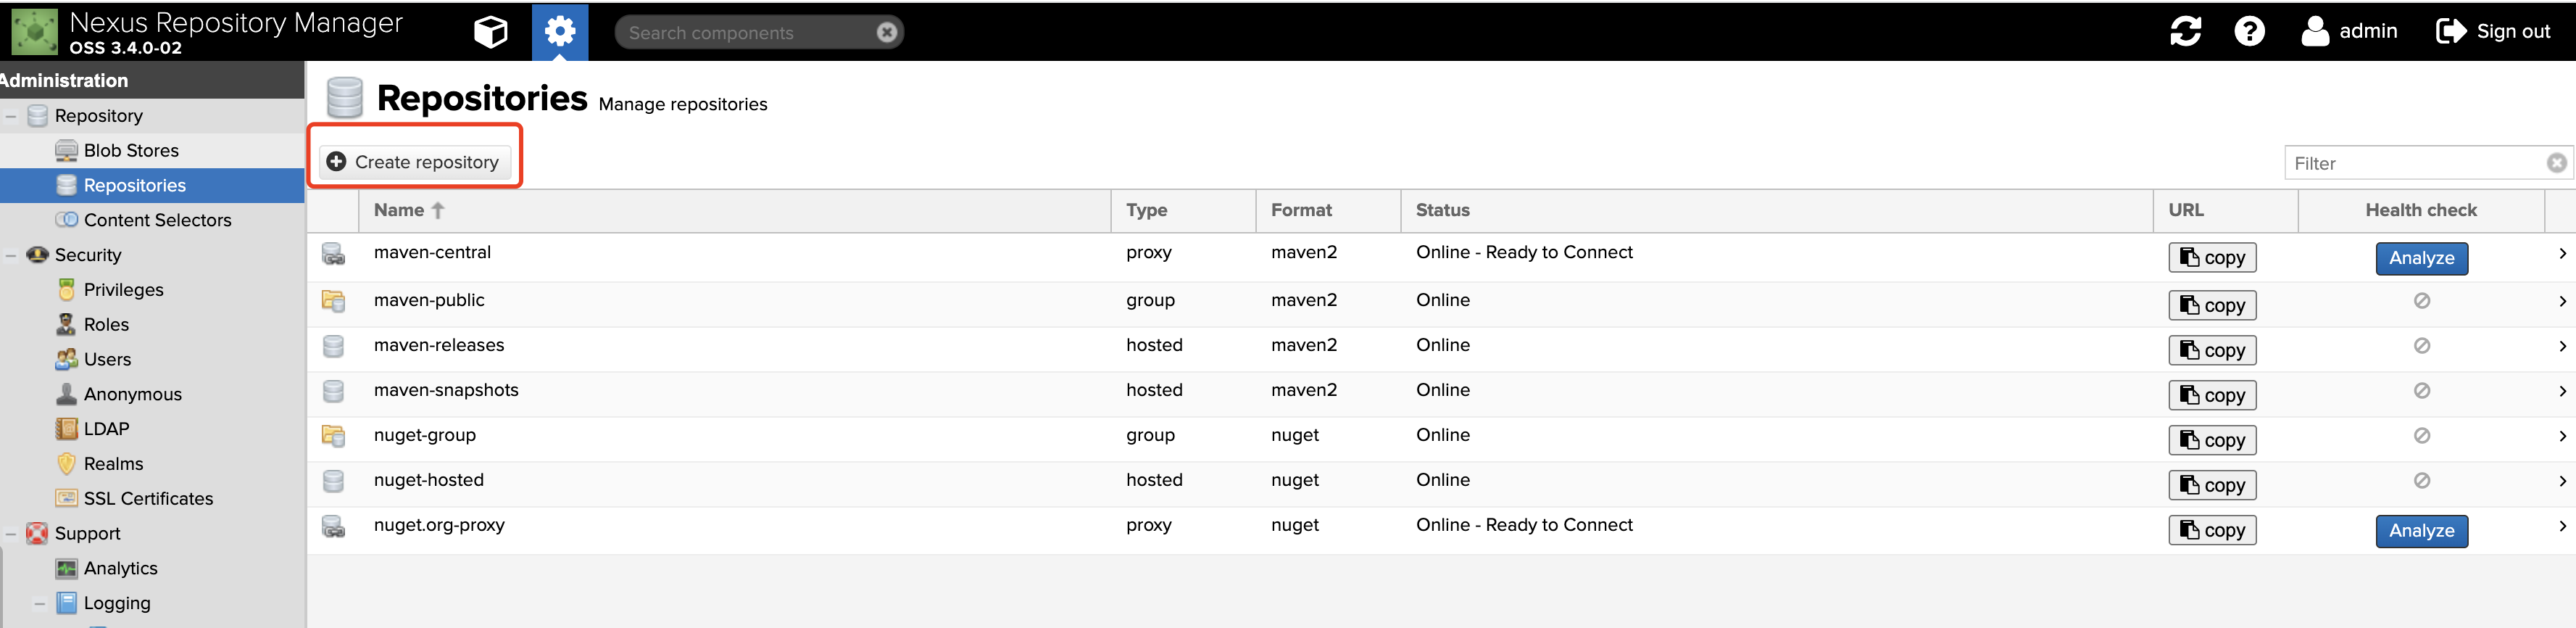Viewport: 2576px width, 628px height.
Task: Collapse the Security tree node
Action: pyautogui.click(x=11, y=255)
